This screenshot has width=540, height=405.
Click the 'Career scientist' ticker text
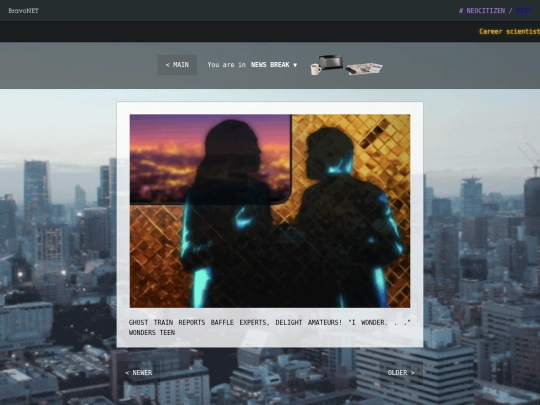coord(509,31)
